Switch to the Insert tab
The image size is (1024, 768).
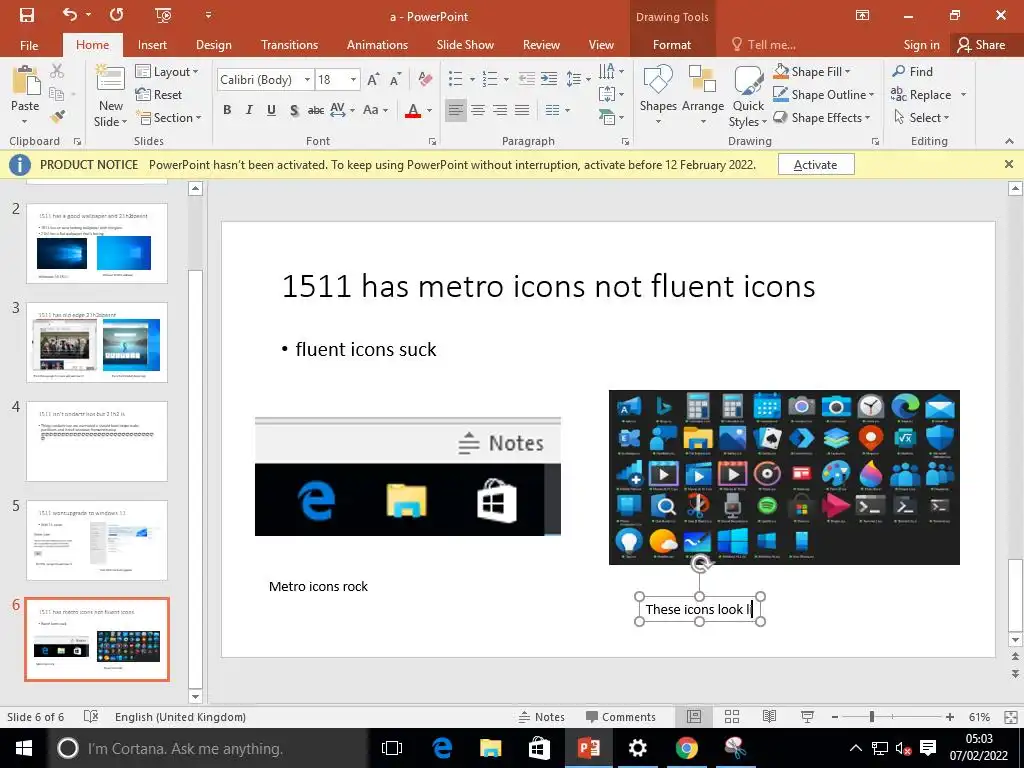(x=152, y=45)
